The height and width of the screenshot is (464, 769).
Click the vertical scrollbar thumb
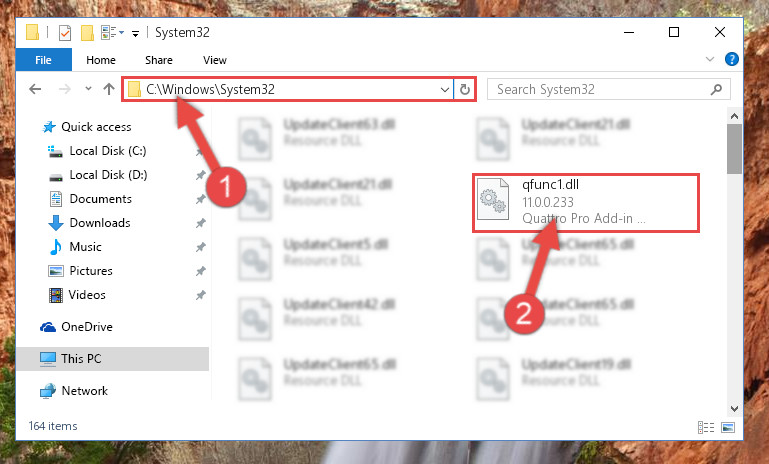pyautogui.click(x=734, y=149)
